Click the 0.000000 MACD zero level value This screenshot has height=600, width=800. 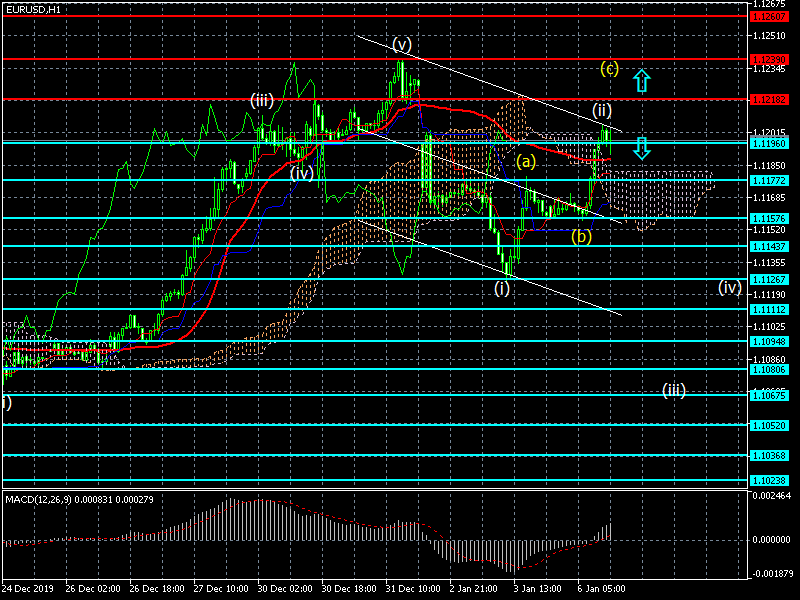[771, 540]
